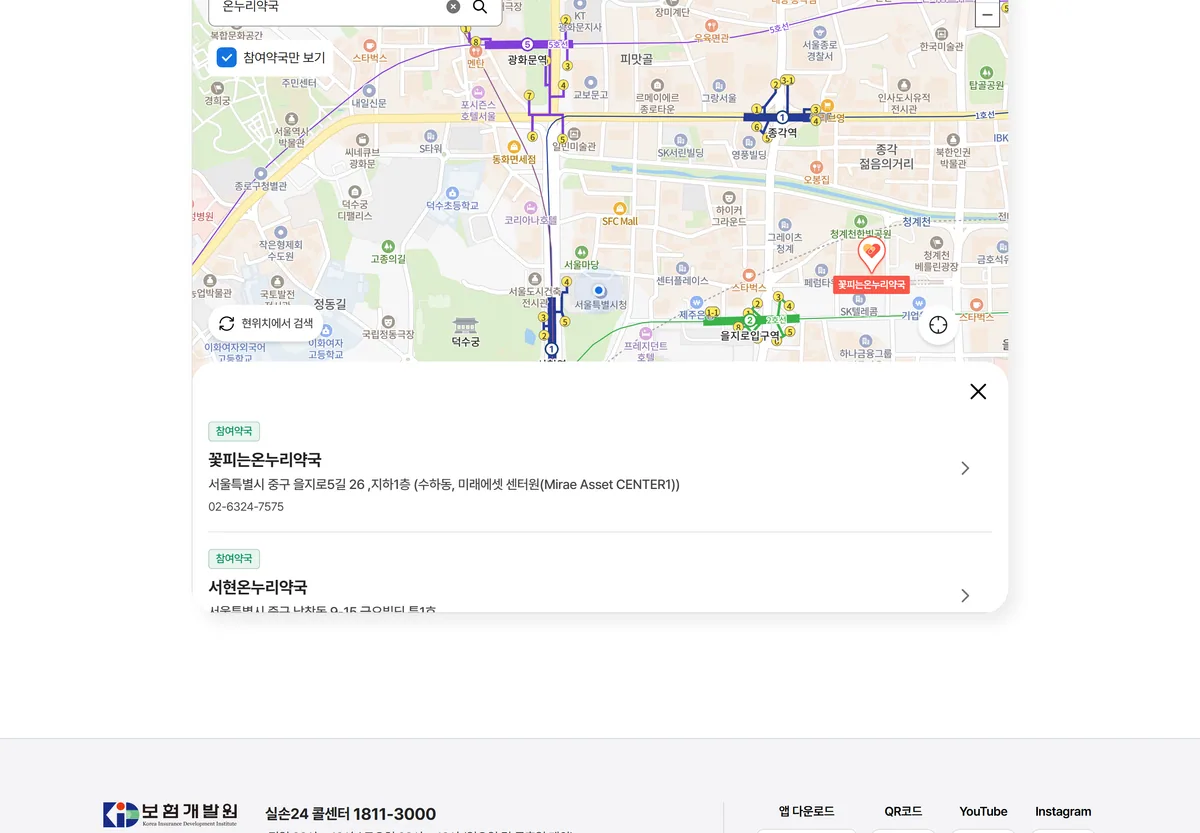Click the 탑골공원 park marker
The image size is (1200, 833).
986,72
